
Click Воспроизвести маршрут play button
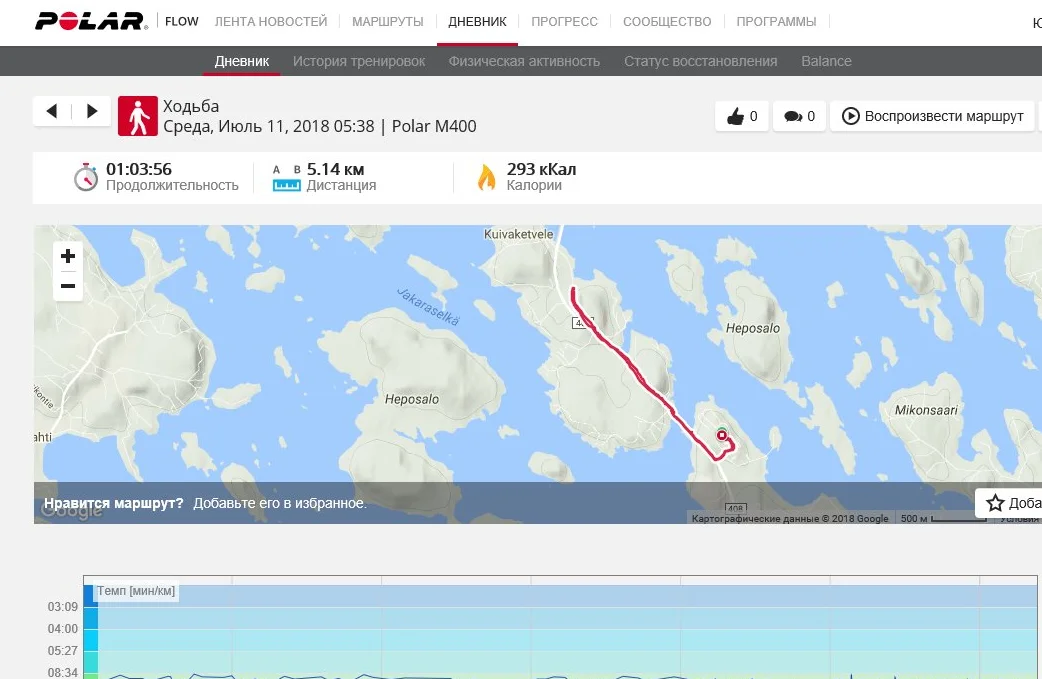[x=932, y=116]
